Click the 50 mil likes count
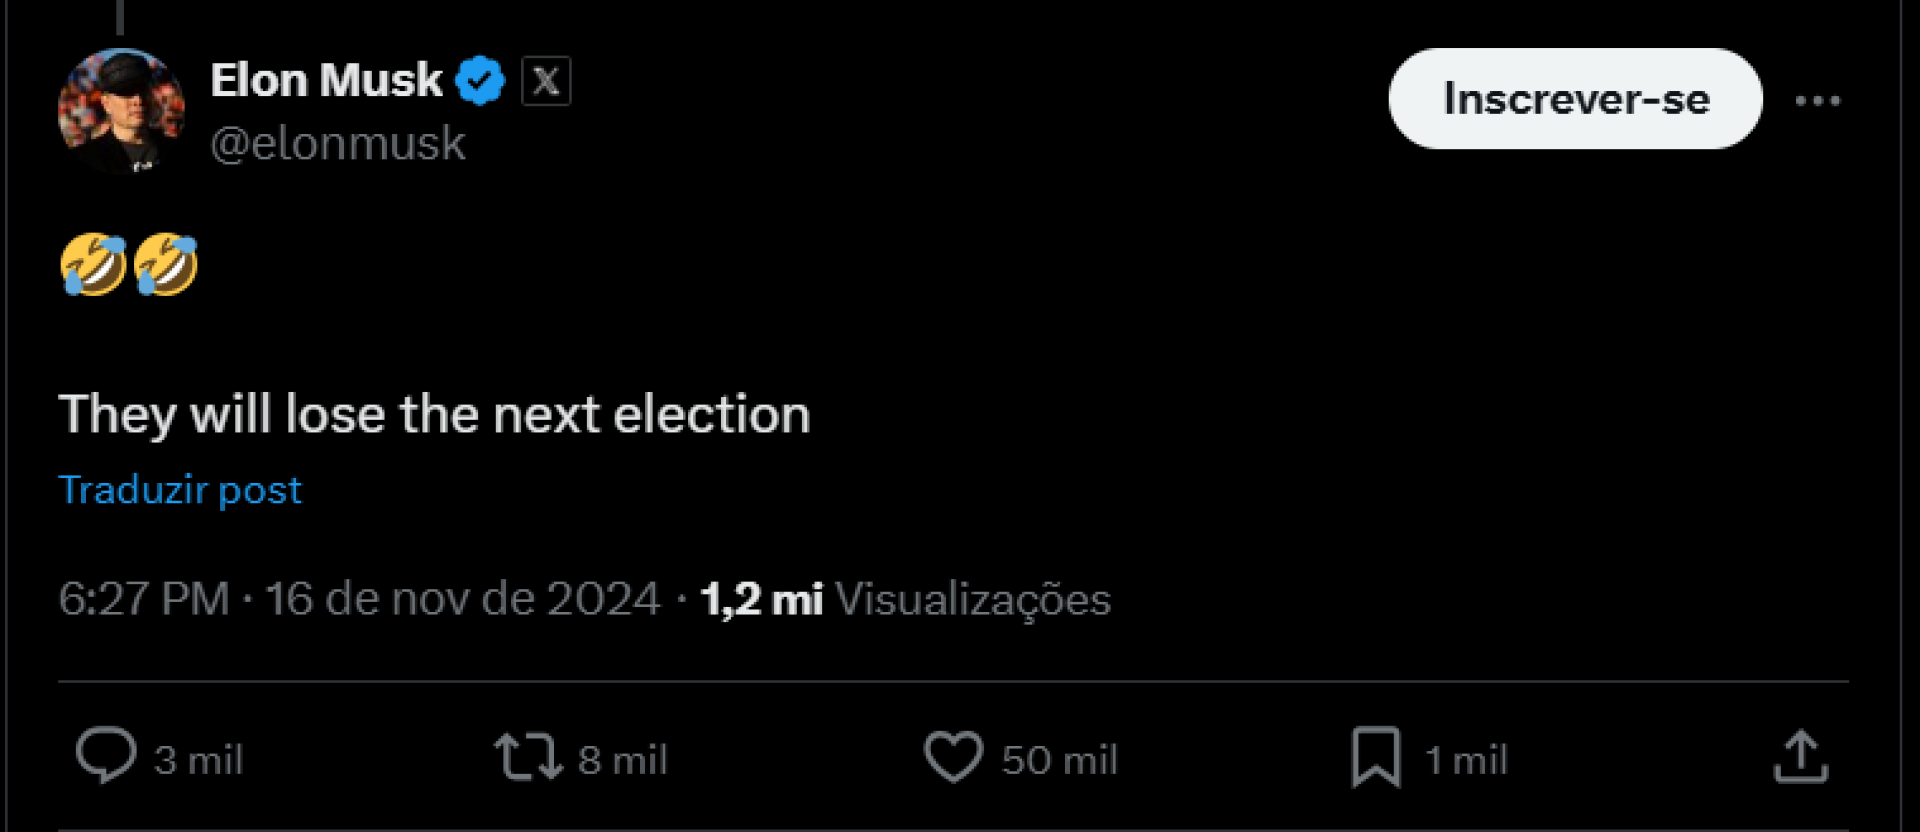 click(1060, 761)
